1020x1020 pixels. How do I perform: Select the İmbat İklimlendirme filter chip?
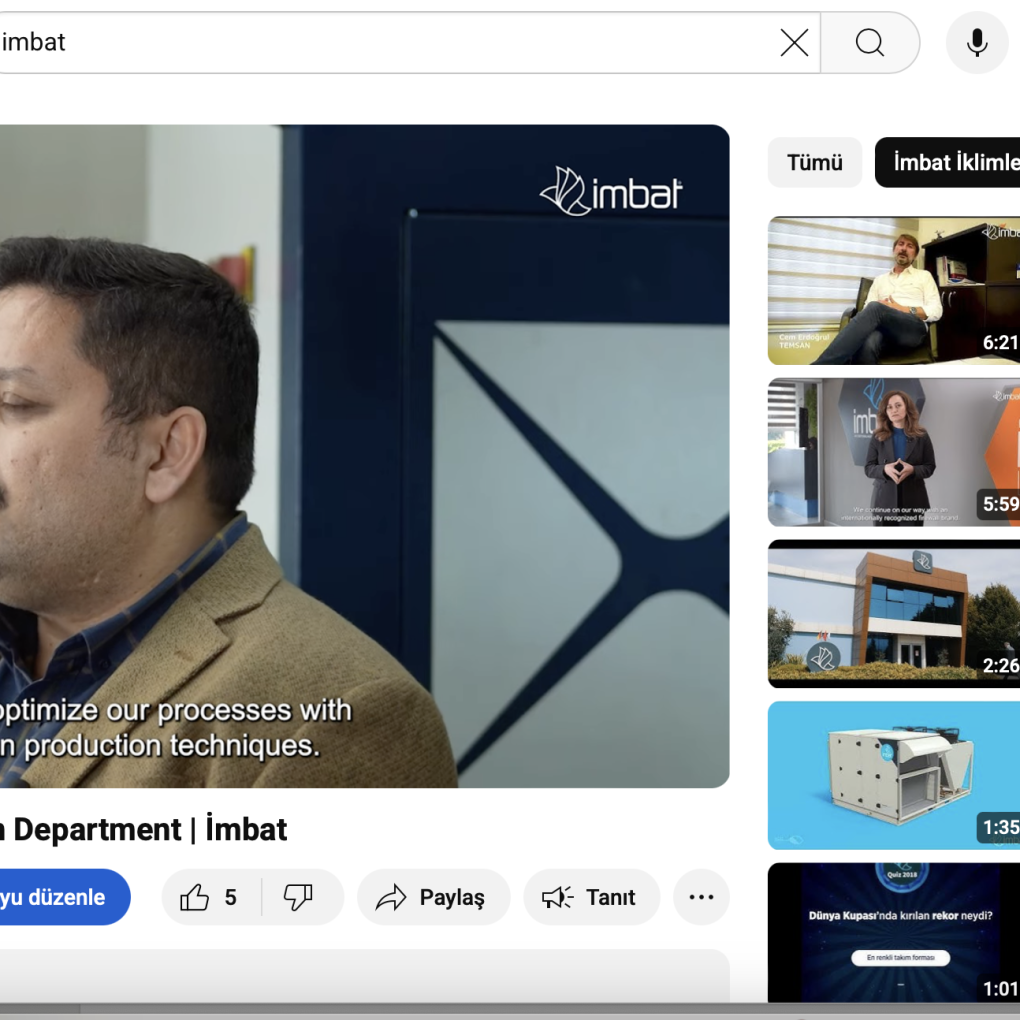[948, 163]
